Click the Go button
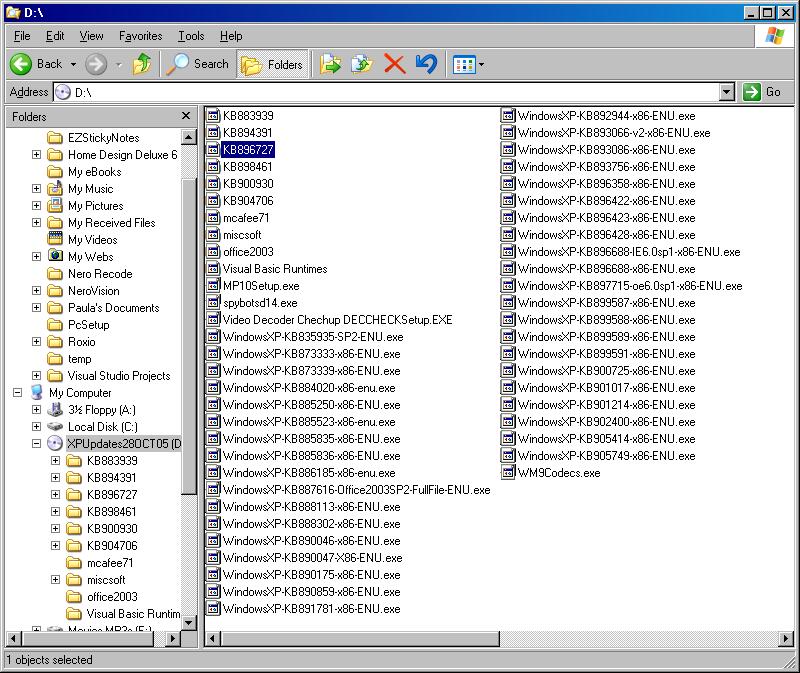This screenshot has height=673, width=800. [761, 92]
